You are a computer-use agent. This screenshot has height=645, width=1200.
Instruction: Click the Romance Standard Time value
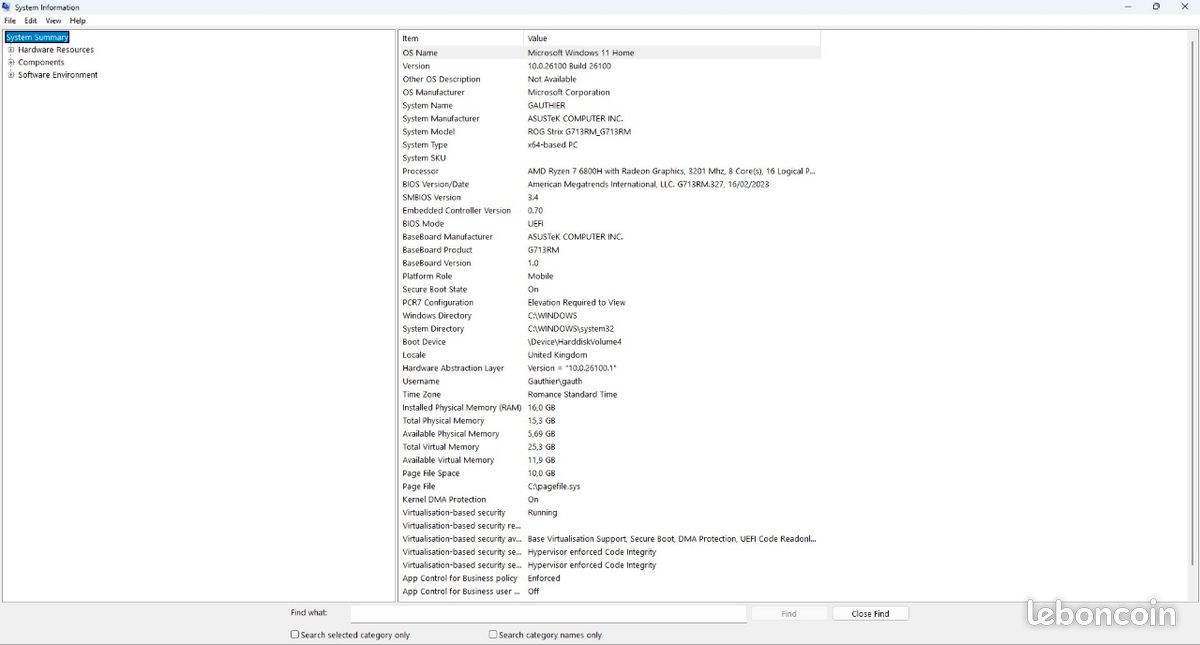572,394
